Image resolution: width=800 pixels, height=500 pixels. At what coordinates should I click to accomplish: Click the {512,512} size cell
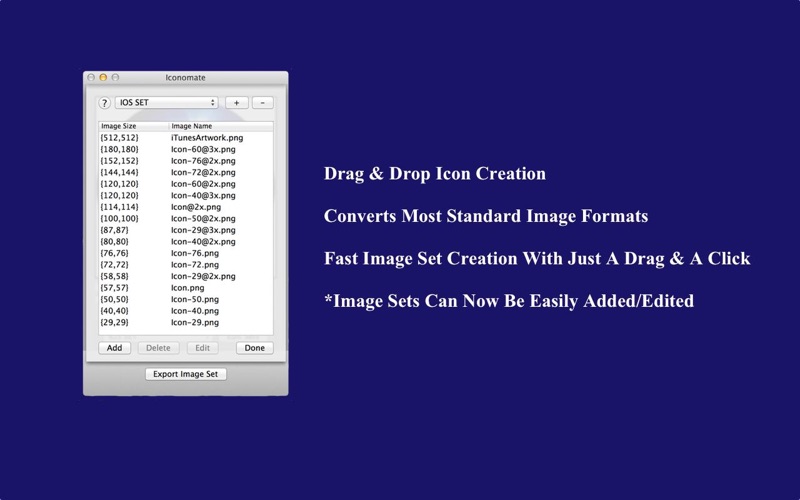click(x=119, y=138)
